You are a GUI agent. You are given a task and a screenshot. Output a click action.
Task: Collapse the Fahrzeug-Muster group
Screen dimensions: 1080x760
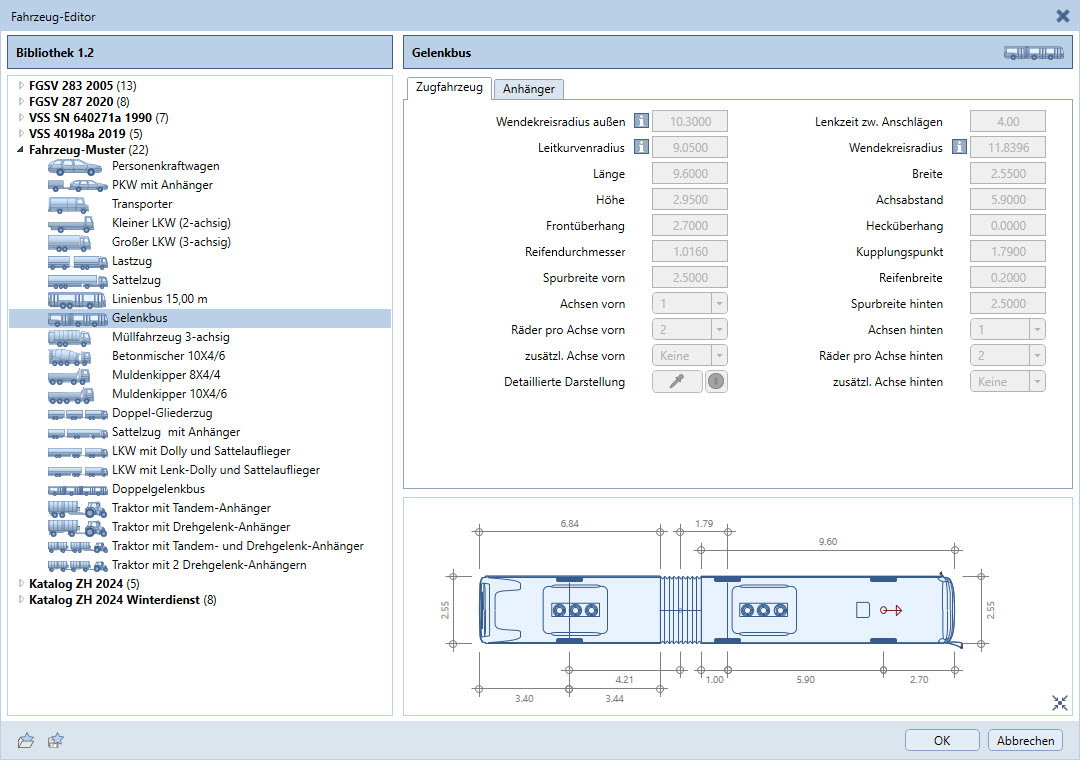(21, 150)
